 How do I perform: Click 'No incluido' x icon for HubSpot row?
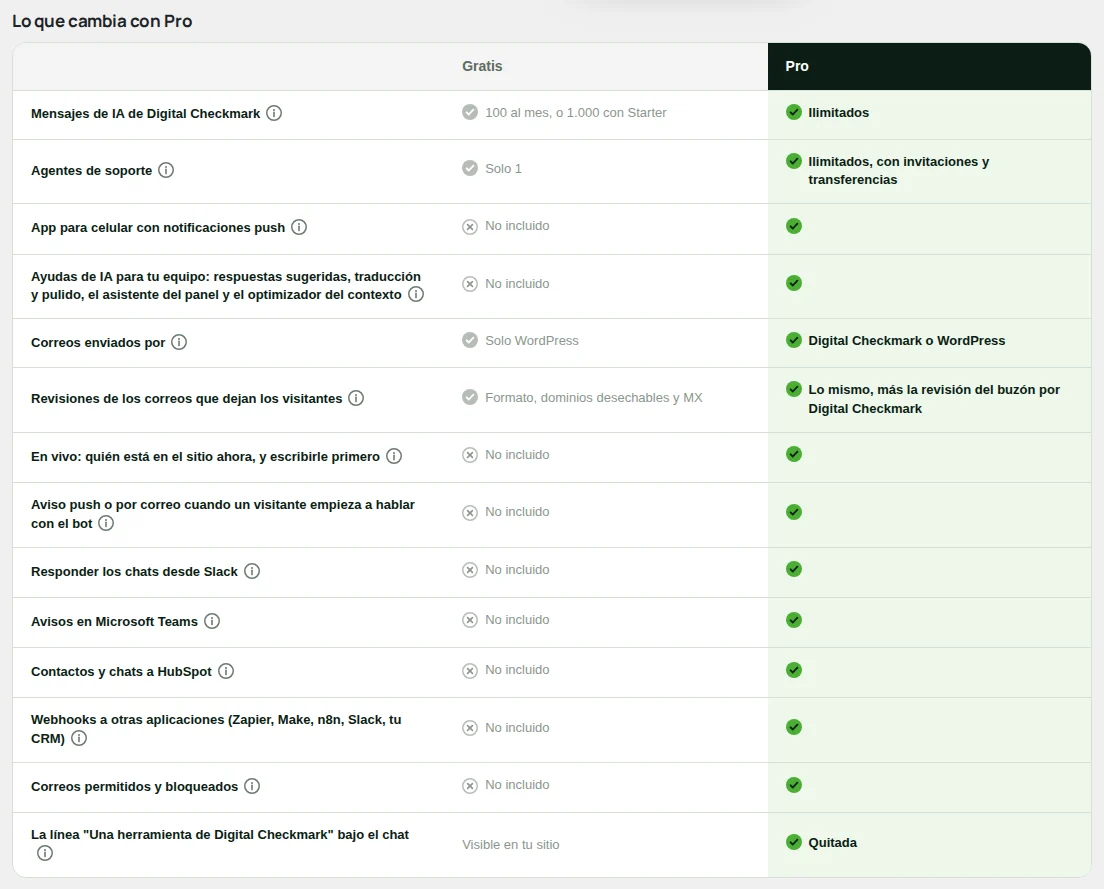coord(470,671)
